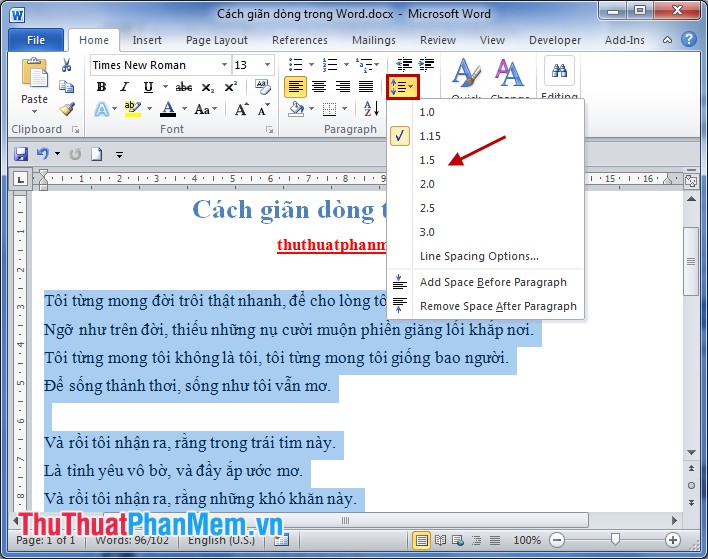
Task: Open Multilevel List dropdown
Action: pyautogui.click(x=377, y=65)
